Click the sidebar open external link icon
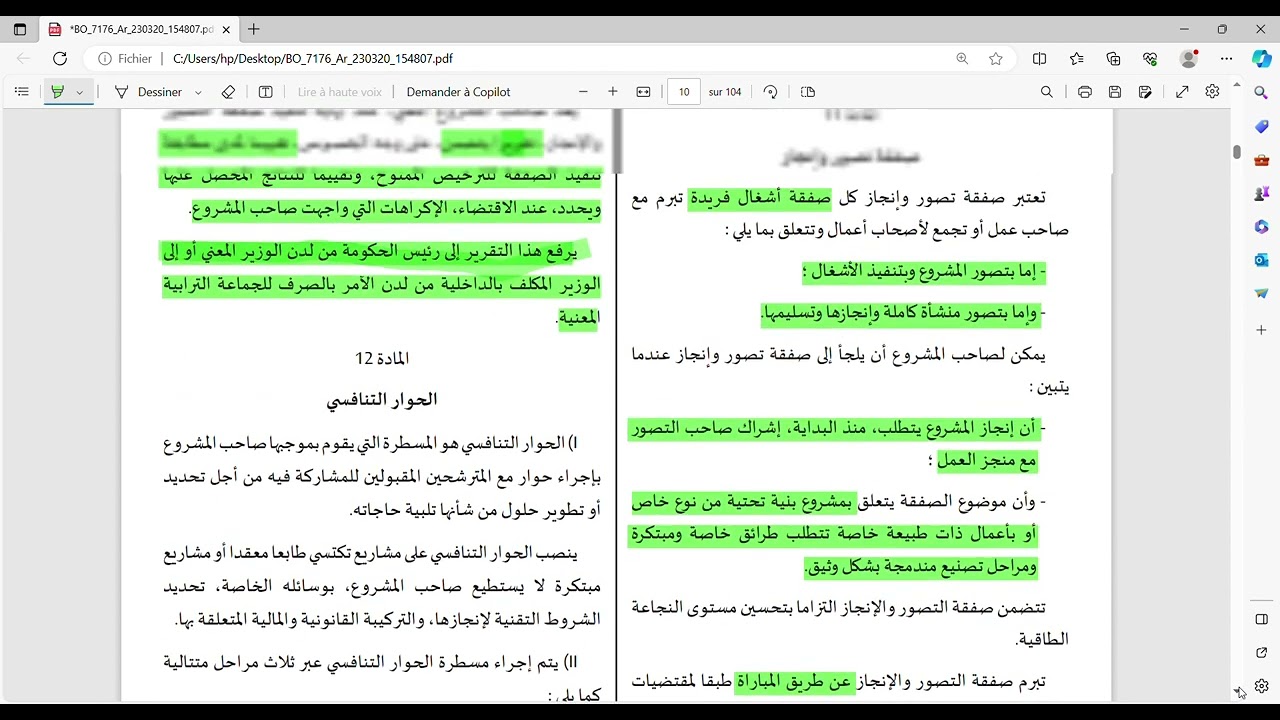Screen dimensions: 1280x720 [x=1262, y=653]
